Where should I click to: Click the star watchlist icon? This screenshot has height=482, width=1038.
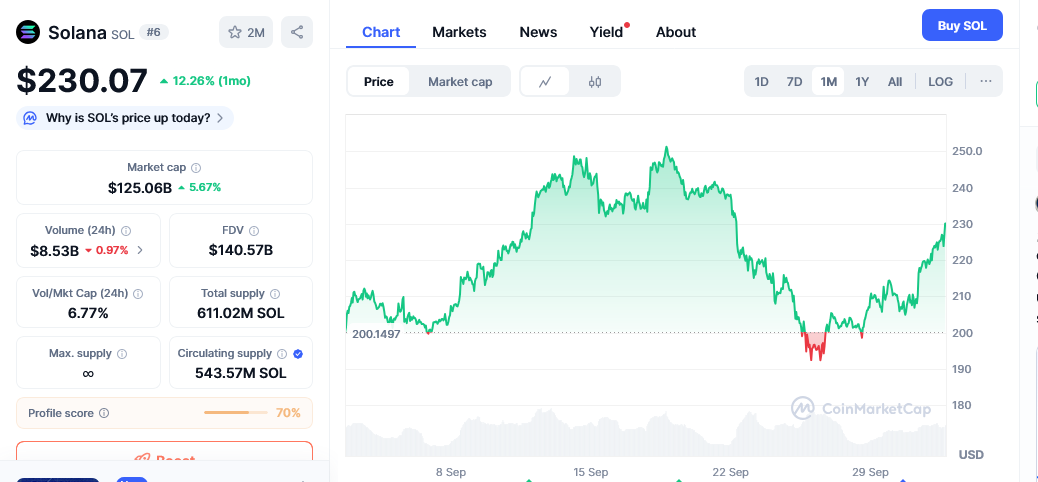235,33
